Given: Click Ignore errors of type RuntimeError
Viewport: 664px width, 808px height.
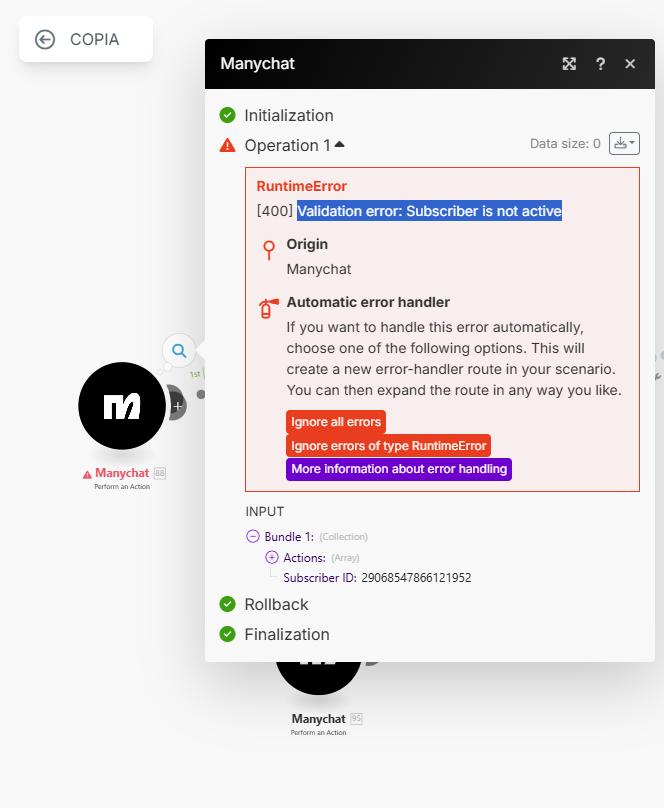Looking at the screenshot, I should 388,446.
